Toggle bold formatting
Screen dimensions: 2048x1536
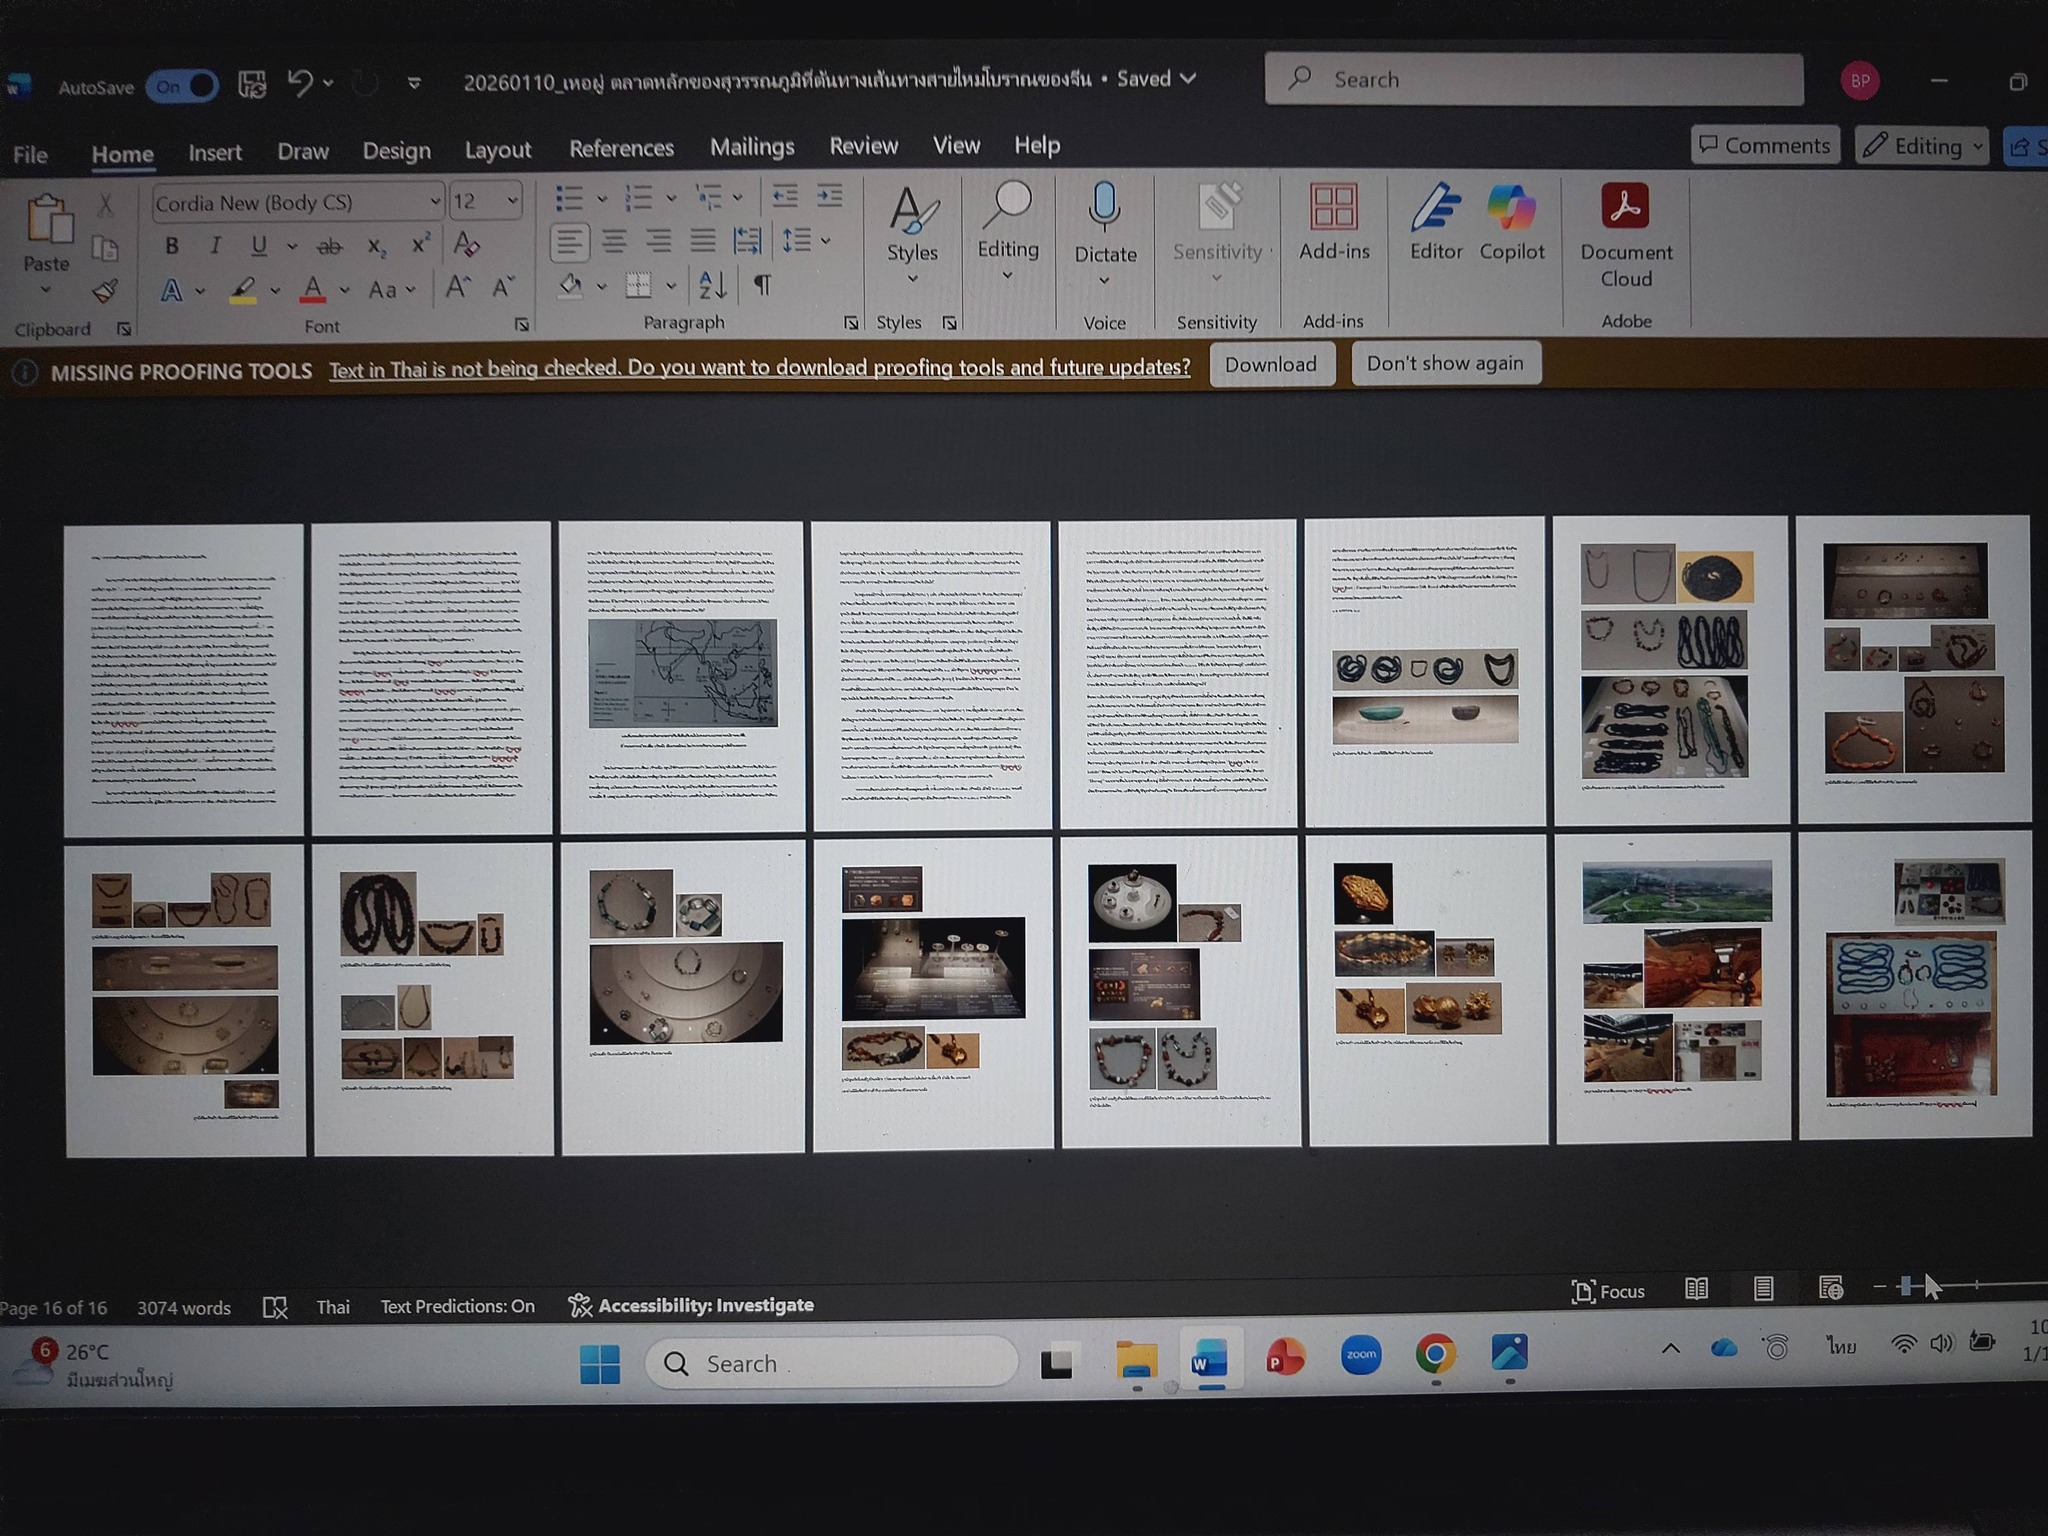(x=172, y=246)
